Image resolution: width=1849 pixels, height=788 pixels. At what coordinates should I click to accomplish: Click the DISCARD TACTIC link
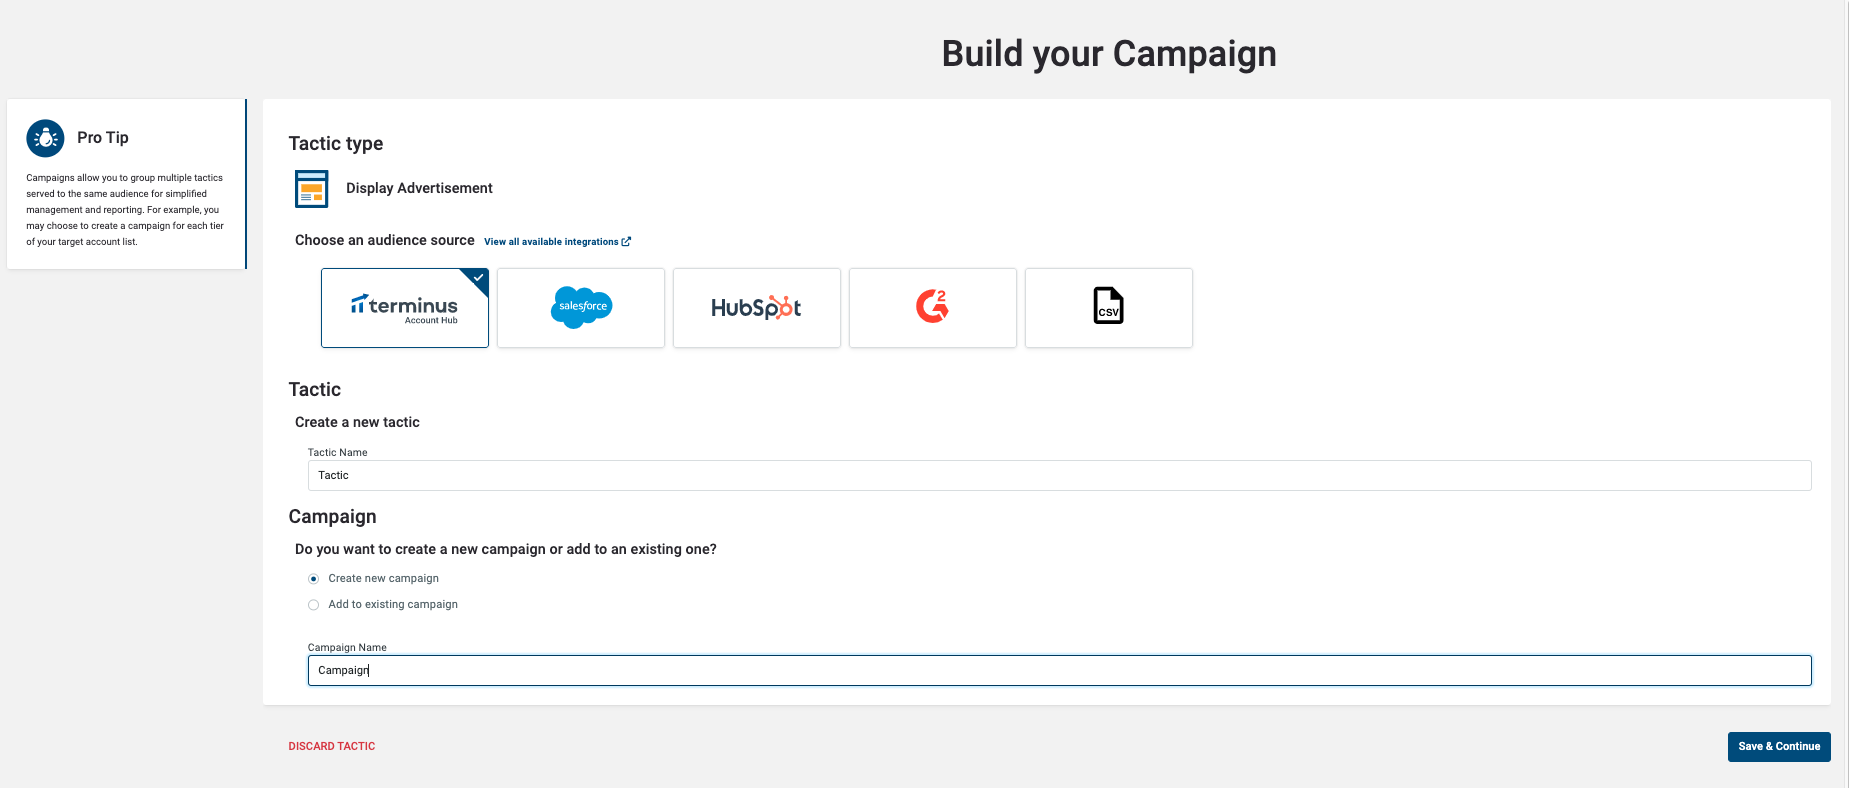pos(332,747)
